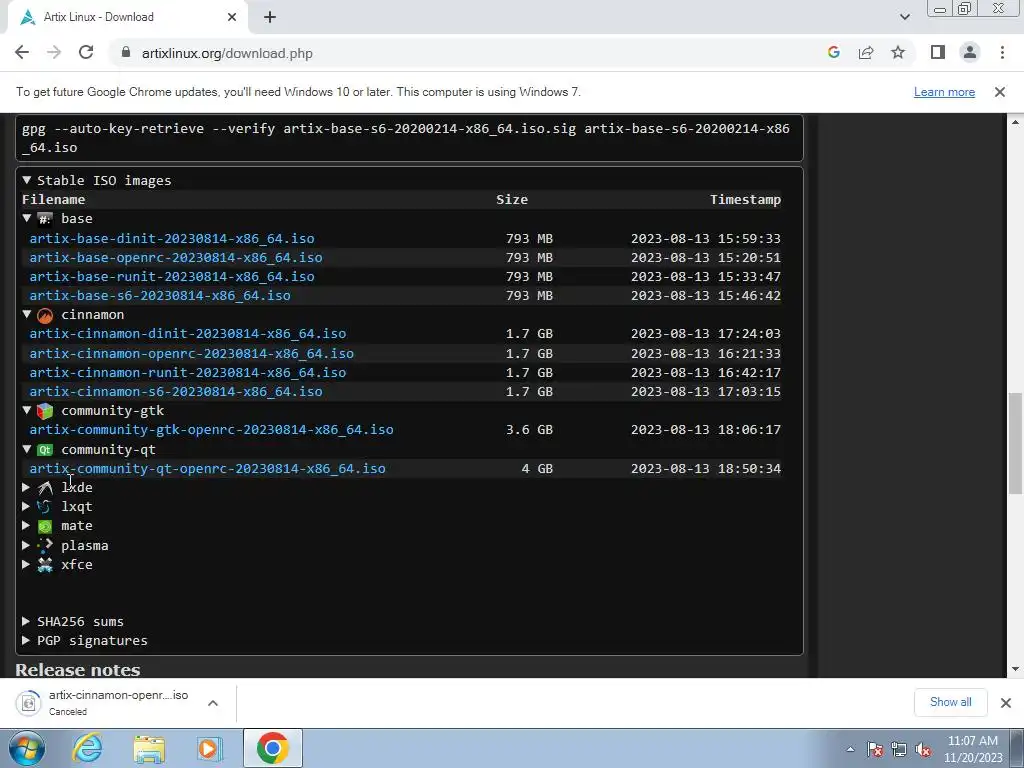Download artix-community-qt-openrc ISO

click(208, 468)
